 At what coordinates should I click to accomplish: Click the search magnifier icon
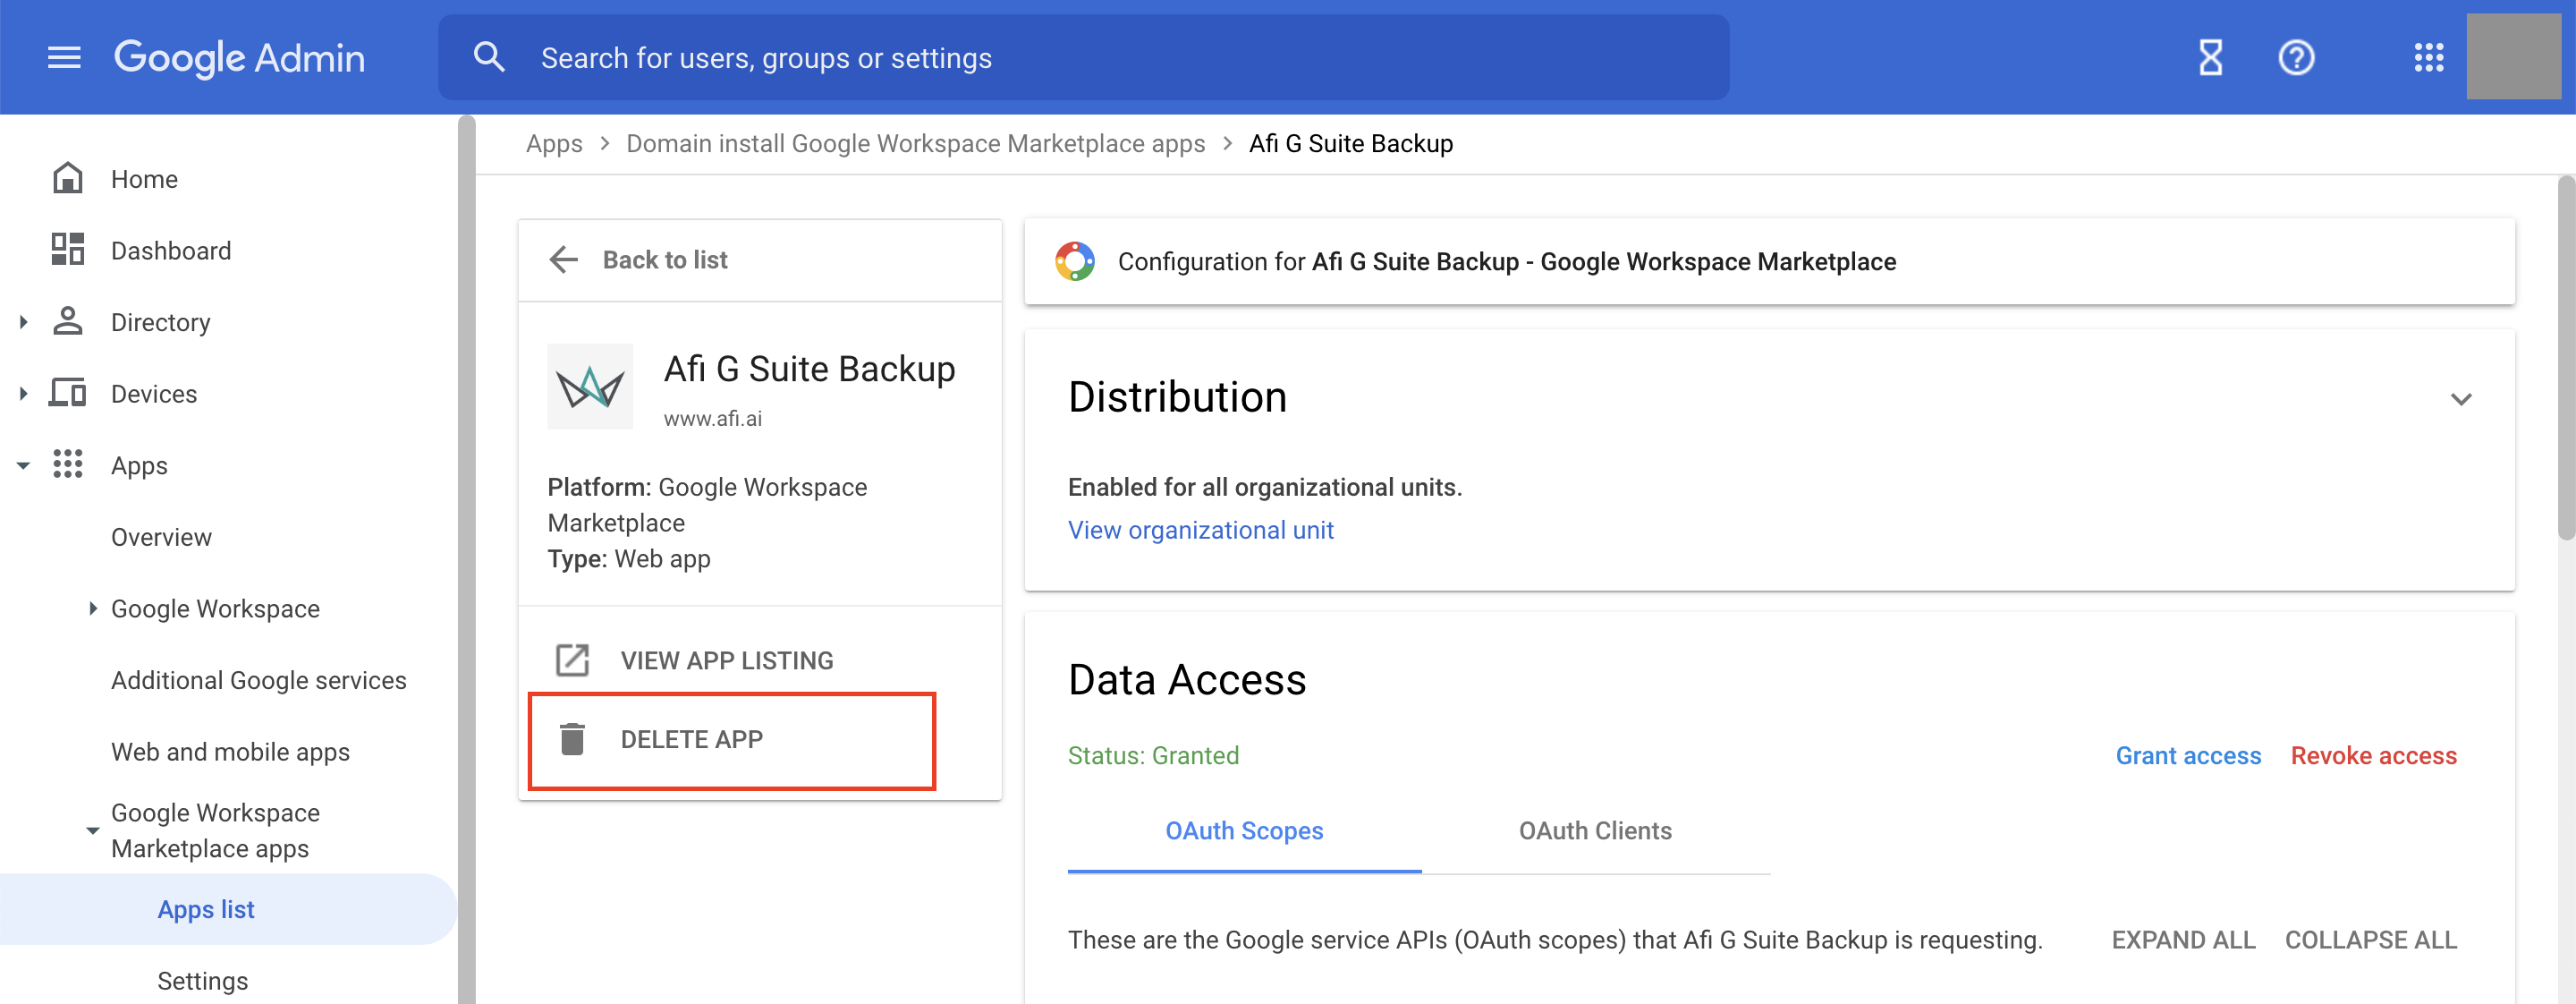click(x=489, y=57)
